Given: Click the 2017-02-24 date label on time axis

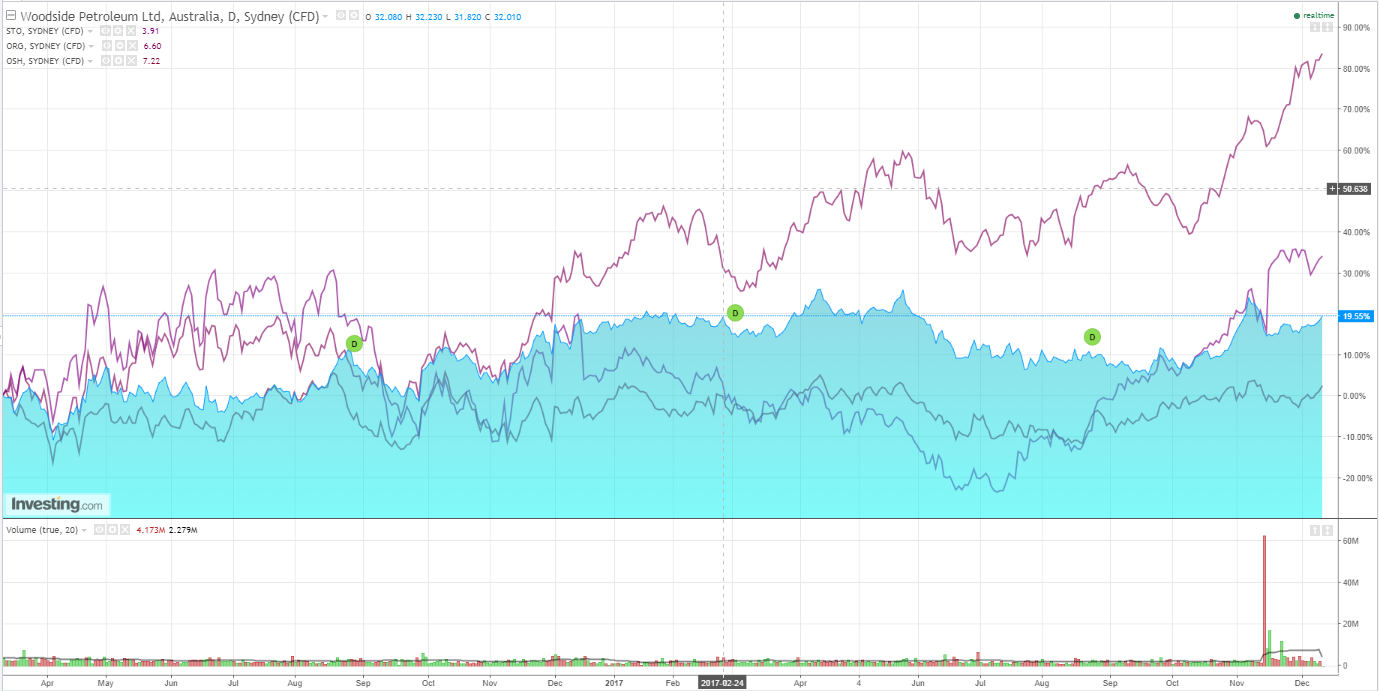Looking at the screenshot, I should [x=723, y=682].
